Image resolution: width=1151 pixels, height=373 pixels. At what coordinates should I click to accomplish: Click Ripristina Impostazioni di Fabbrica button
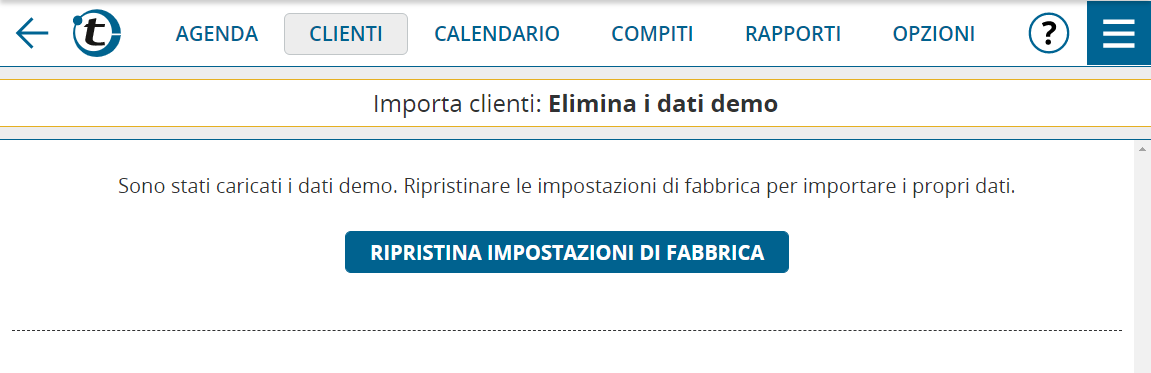[x=567, y=252]
